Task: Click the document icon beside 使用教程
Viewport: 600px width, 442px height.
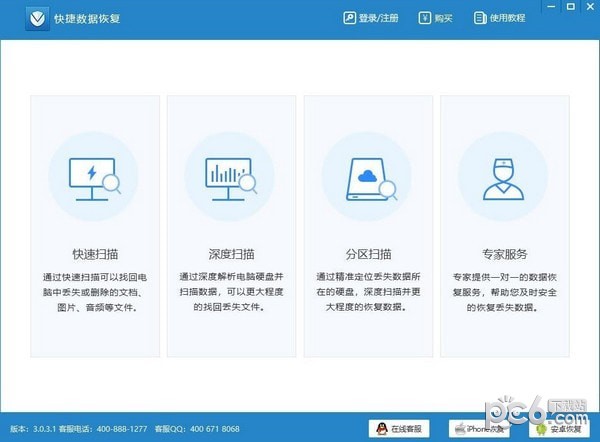Action: tap(478, 18)
